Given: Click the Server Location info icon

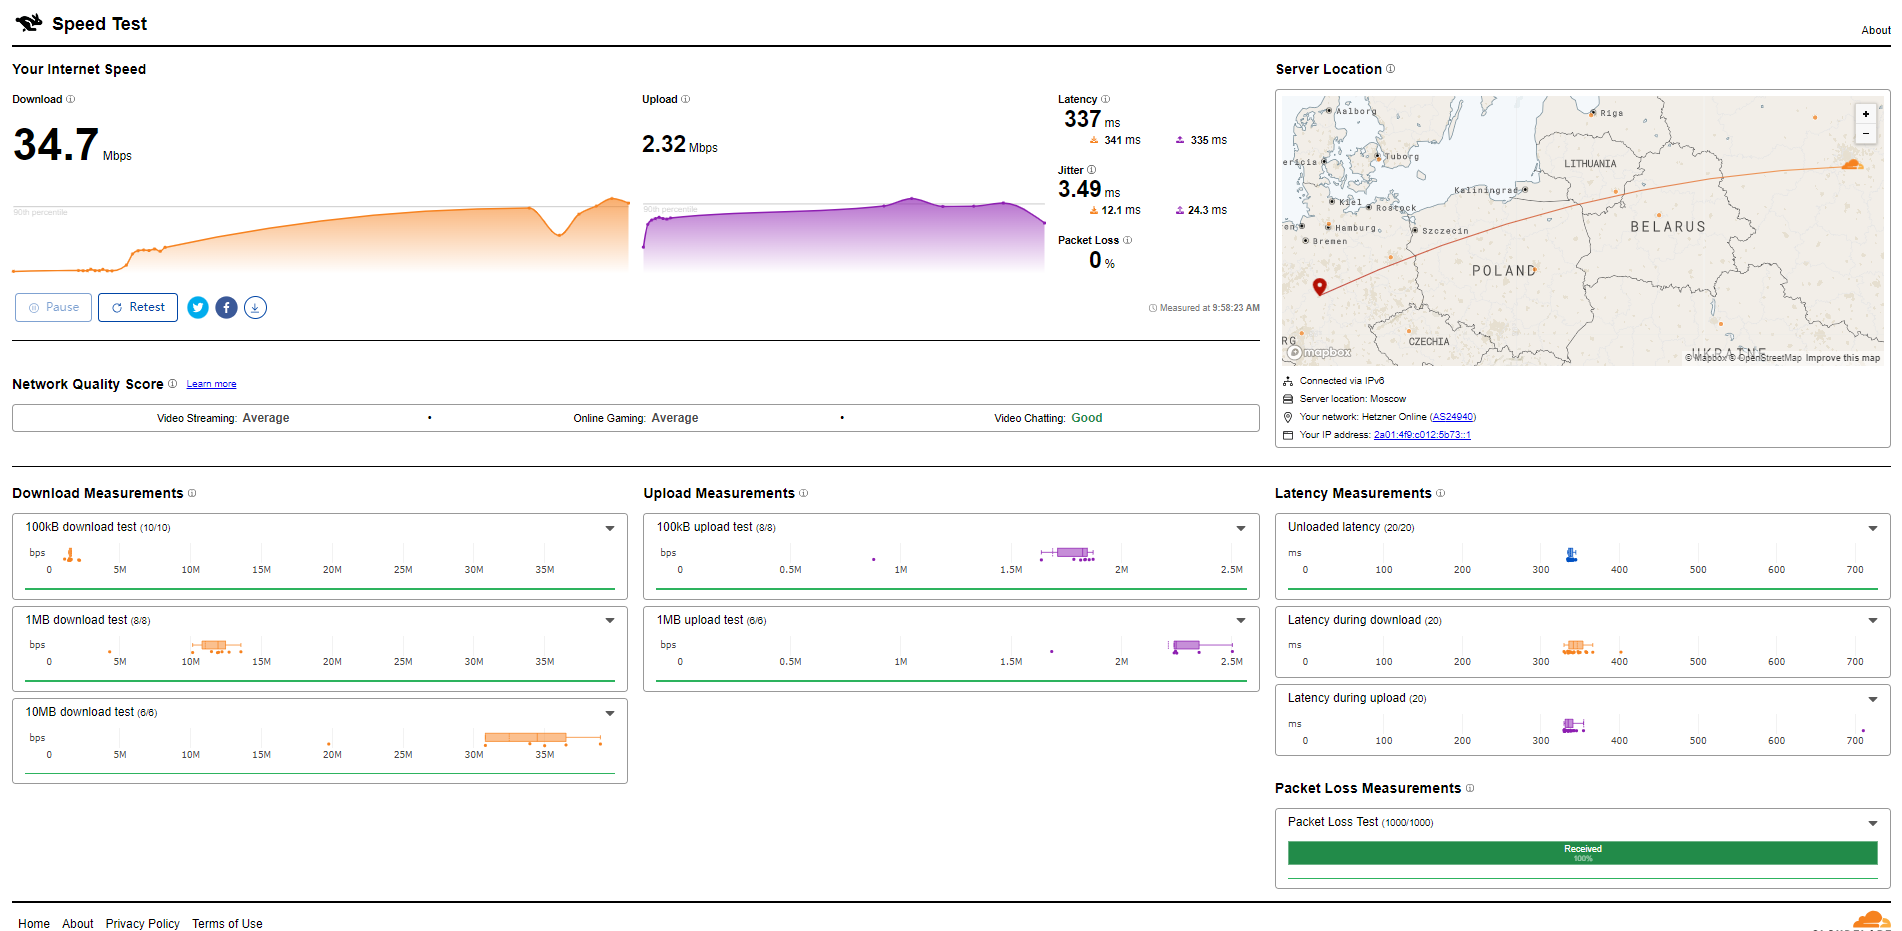Looking at the screenshot, I should (x=1390, y=69).
